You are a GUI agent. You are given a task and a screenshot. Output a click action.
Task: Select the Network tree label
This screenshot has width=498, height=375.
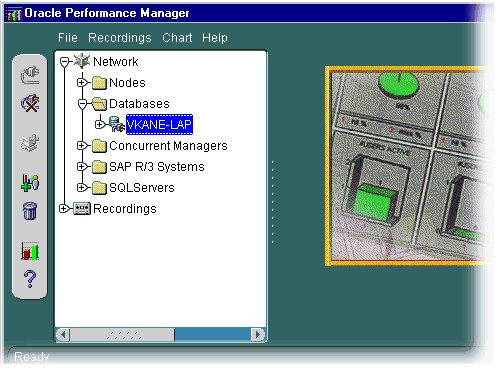[x=116, y=62]
